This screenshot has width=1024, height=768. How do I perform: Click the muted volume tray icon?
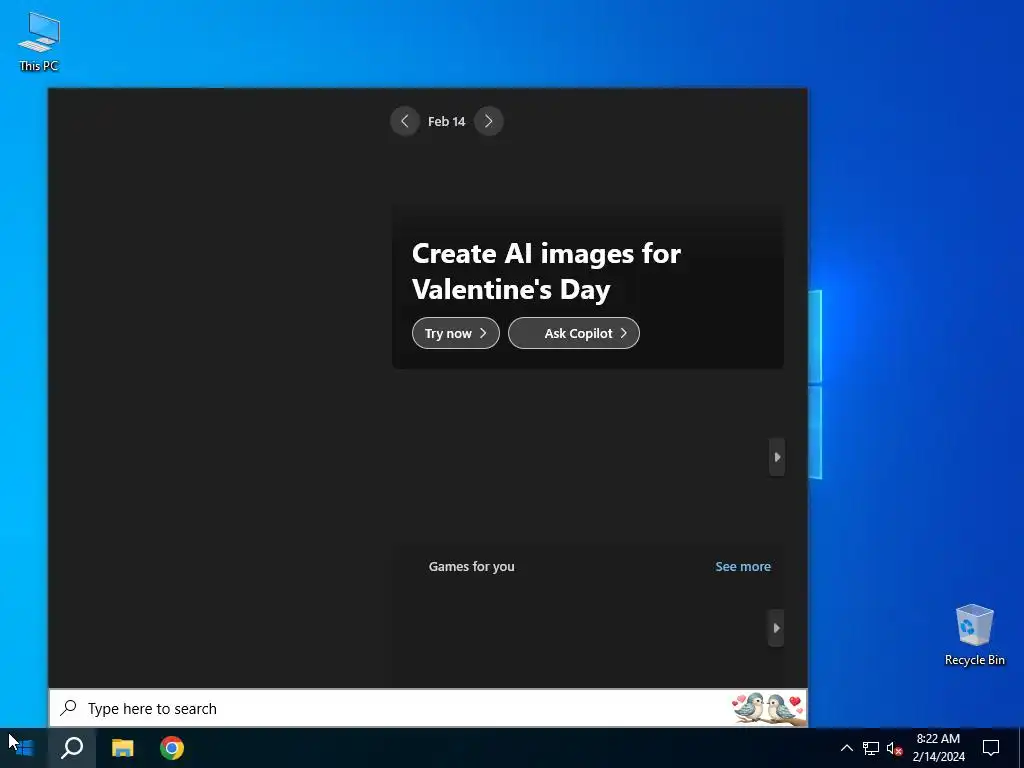pyautogui.click(x=895, y=748)
